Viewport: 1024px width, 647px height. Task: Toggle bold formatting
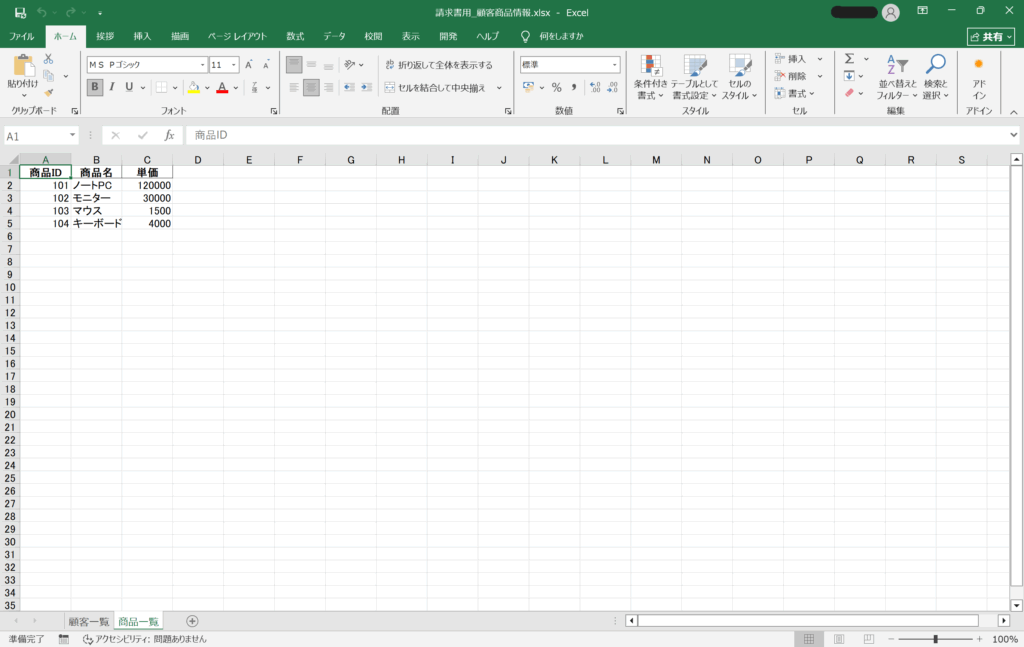pyautogui.click(x=95, y=87)
